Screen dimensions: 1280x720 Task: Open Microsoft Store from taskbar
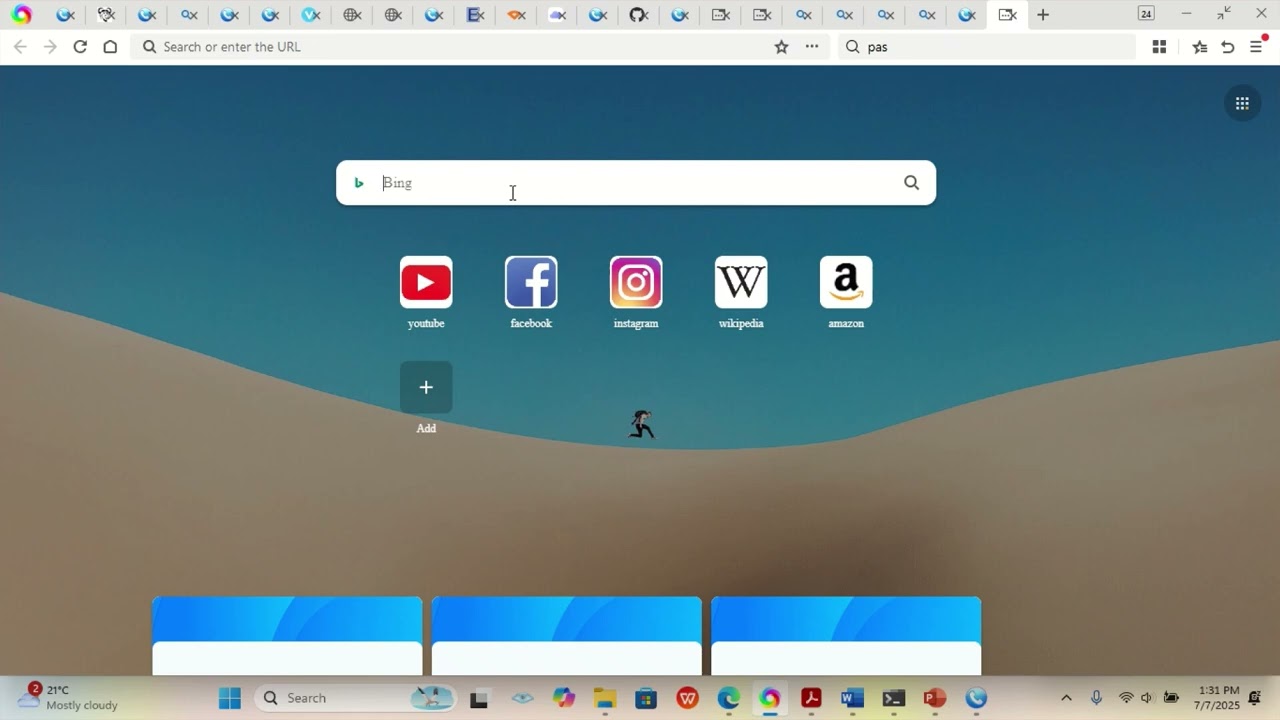coord(646,698)
